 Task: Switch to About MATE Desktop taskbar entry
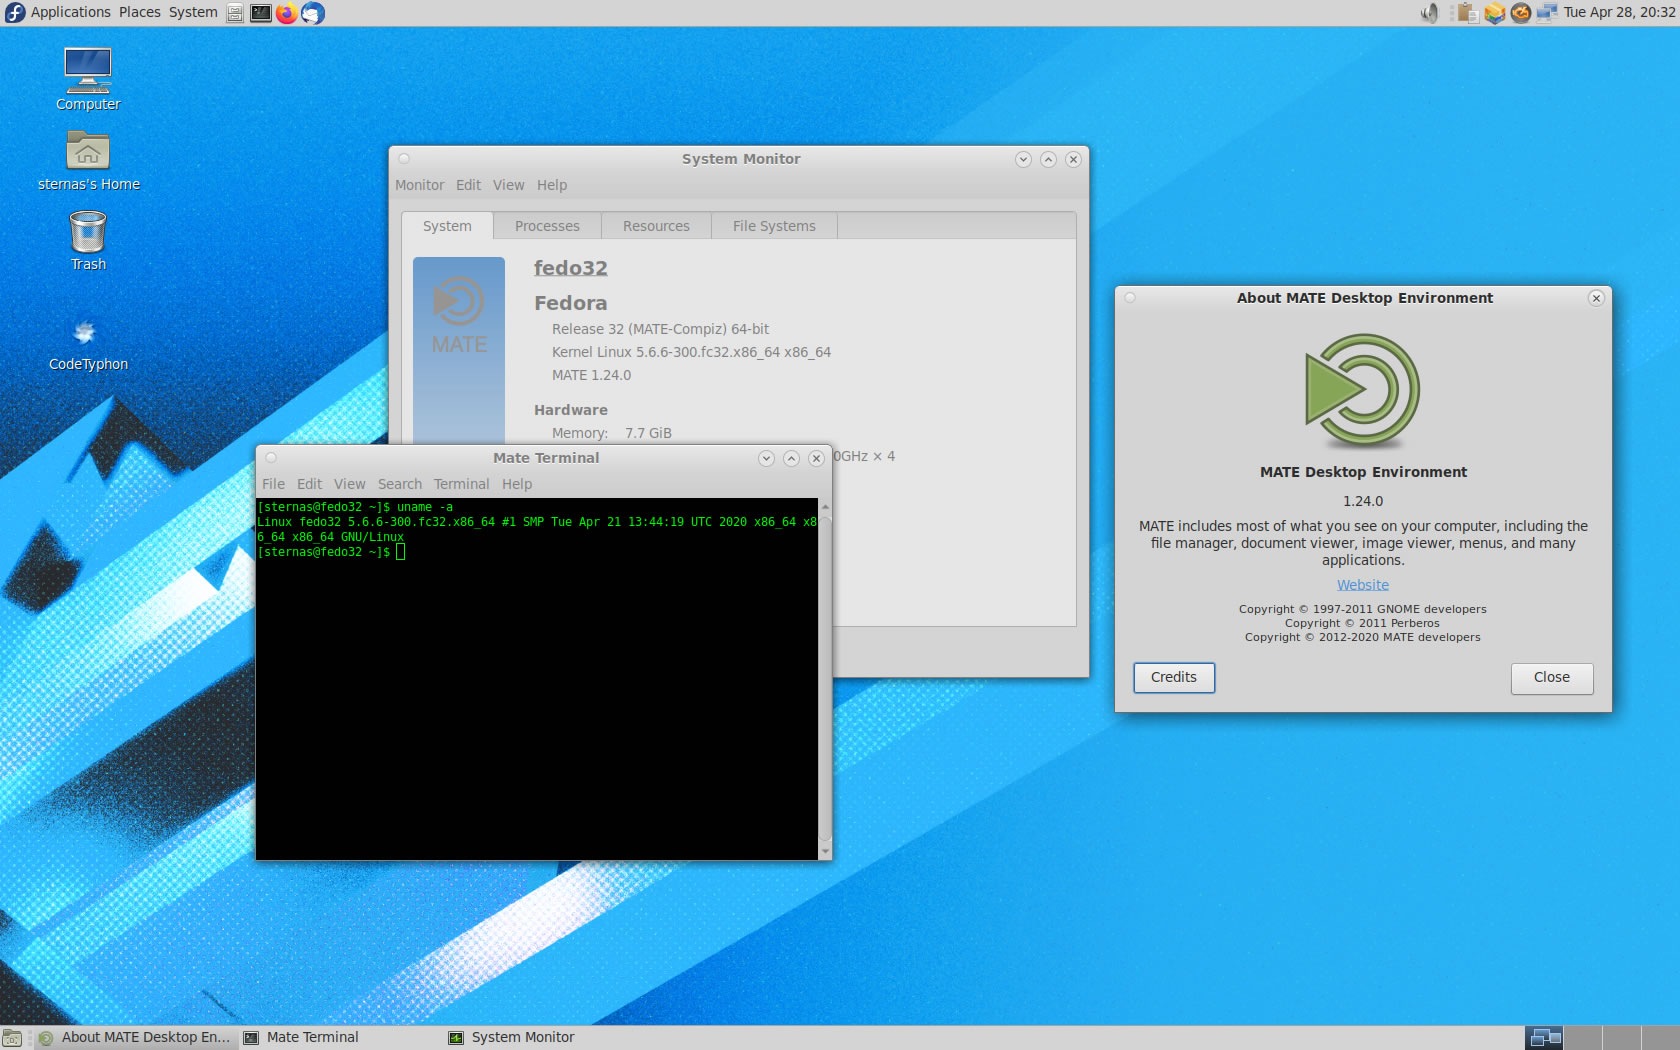(x=135, y=1038)
